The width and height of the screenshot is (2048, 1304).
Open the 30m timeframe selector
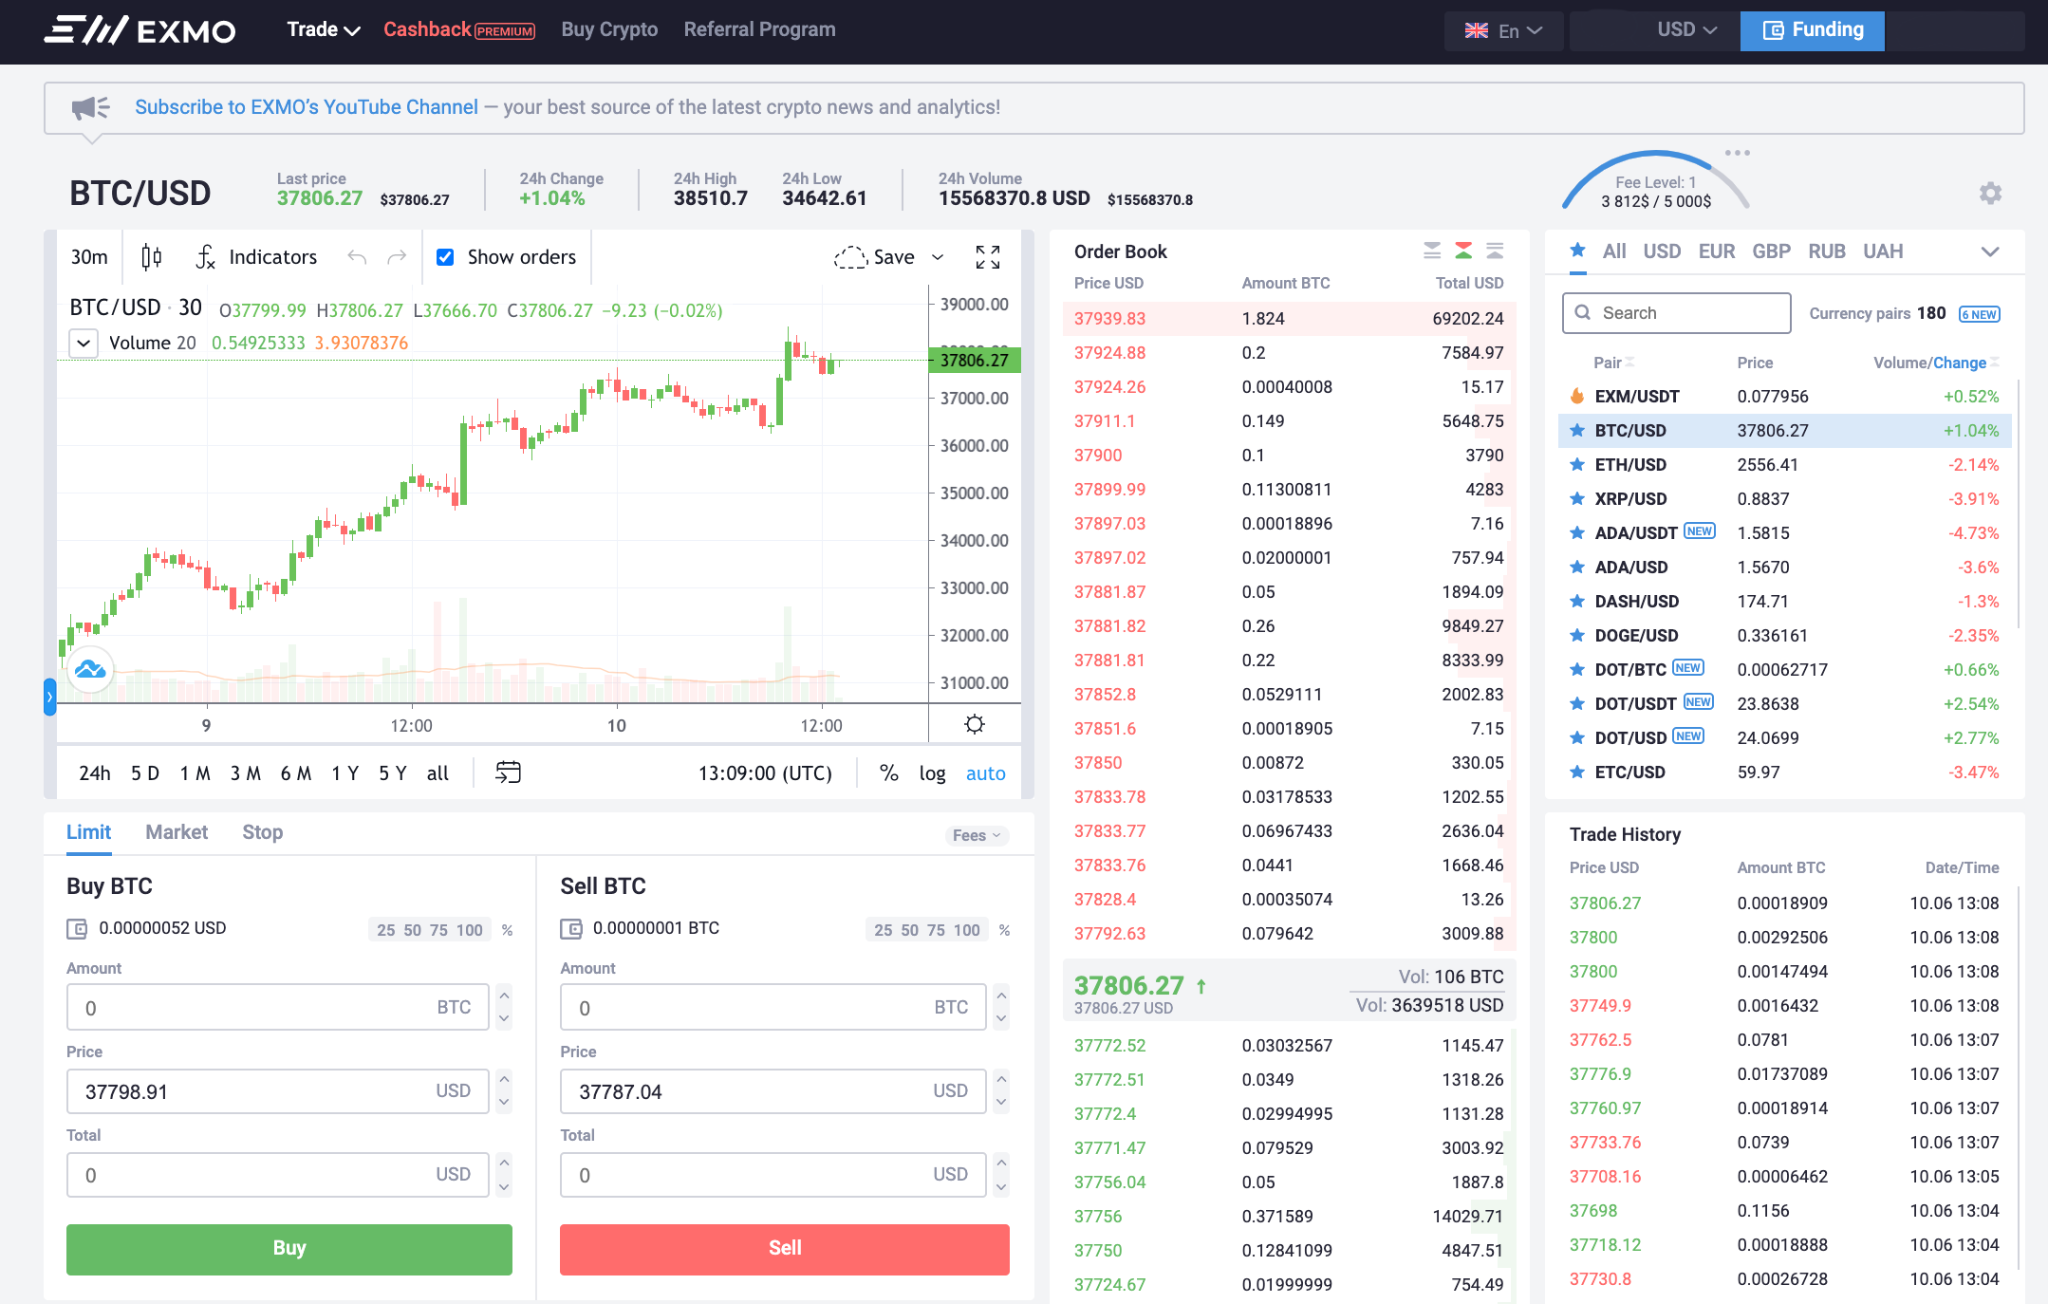89,257
